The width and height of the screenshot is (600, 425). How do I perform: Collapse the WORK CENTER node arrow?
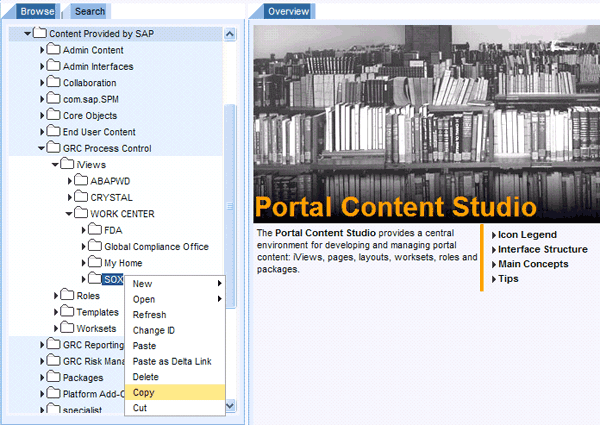pos(69,213)
